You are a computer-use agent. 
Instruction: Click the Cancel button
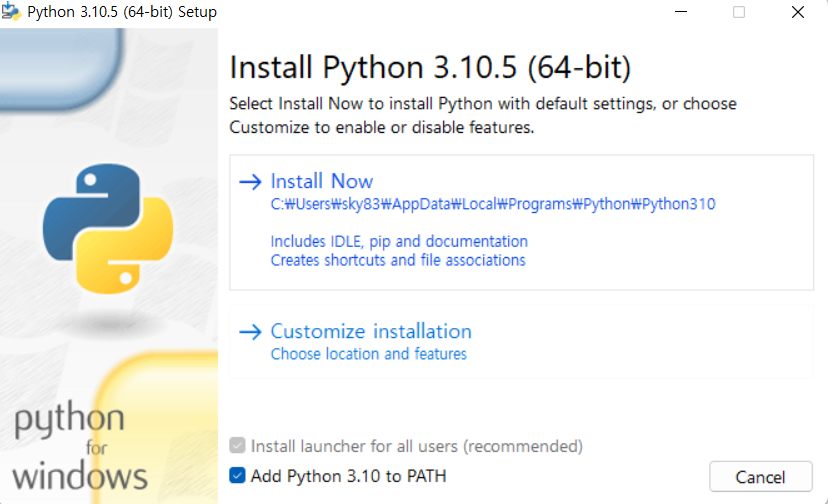(x=760, y=477)
